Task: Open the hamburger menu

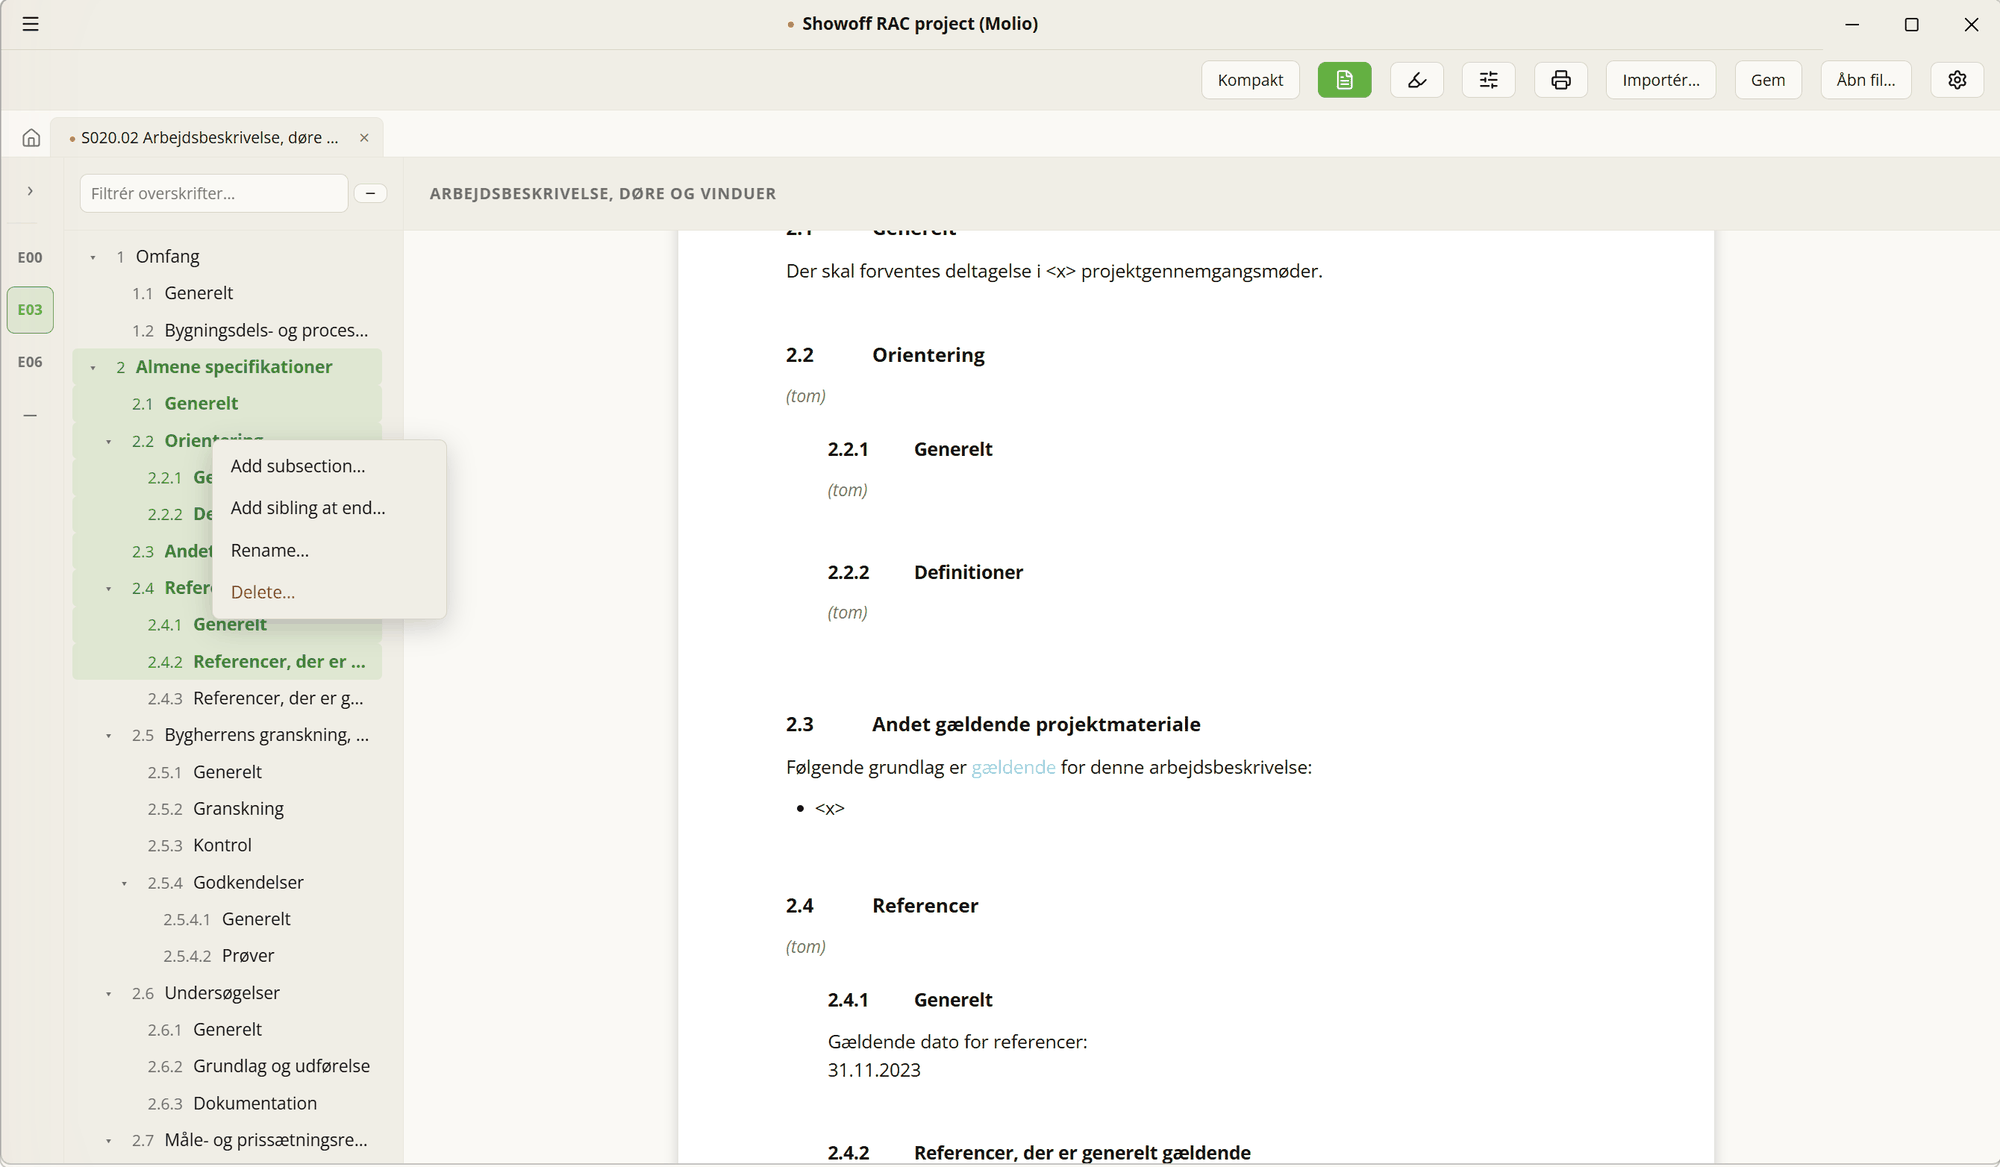Action: point(31,24)
